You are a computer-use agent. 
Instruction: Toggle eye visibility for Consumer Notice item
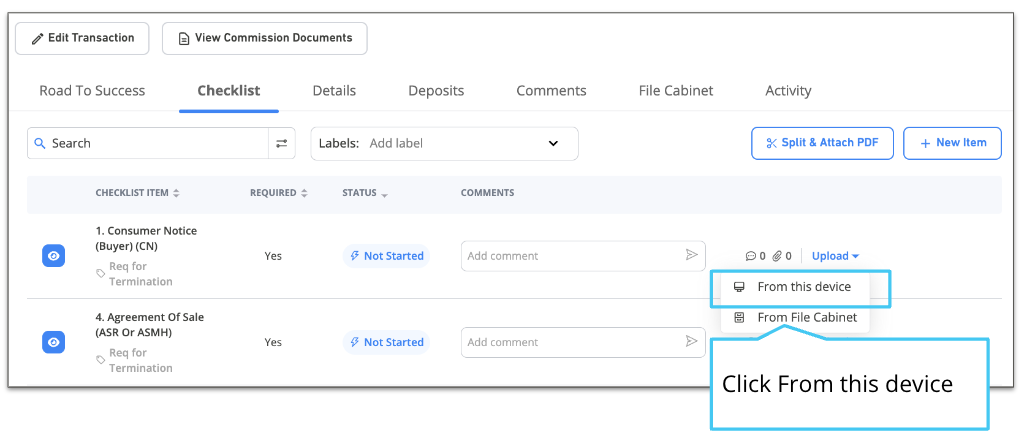point(54,256)
